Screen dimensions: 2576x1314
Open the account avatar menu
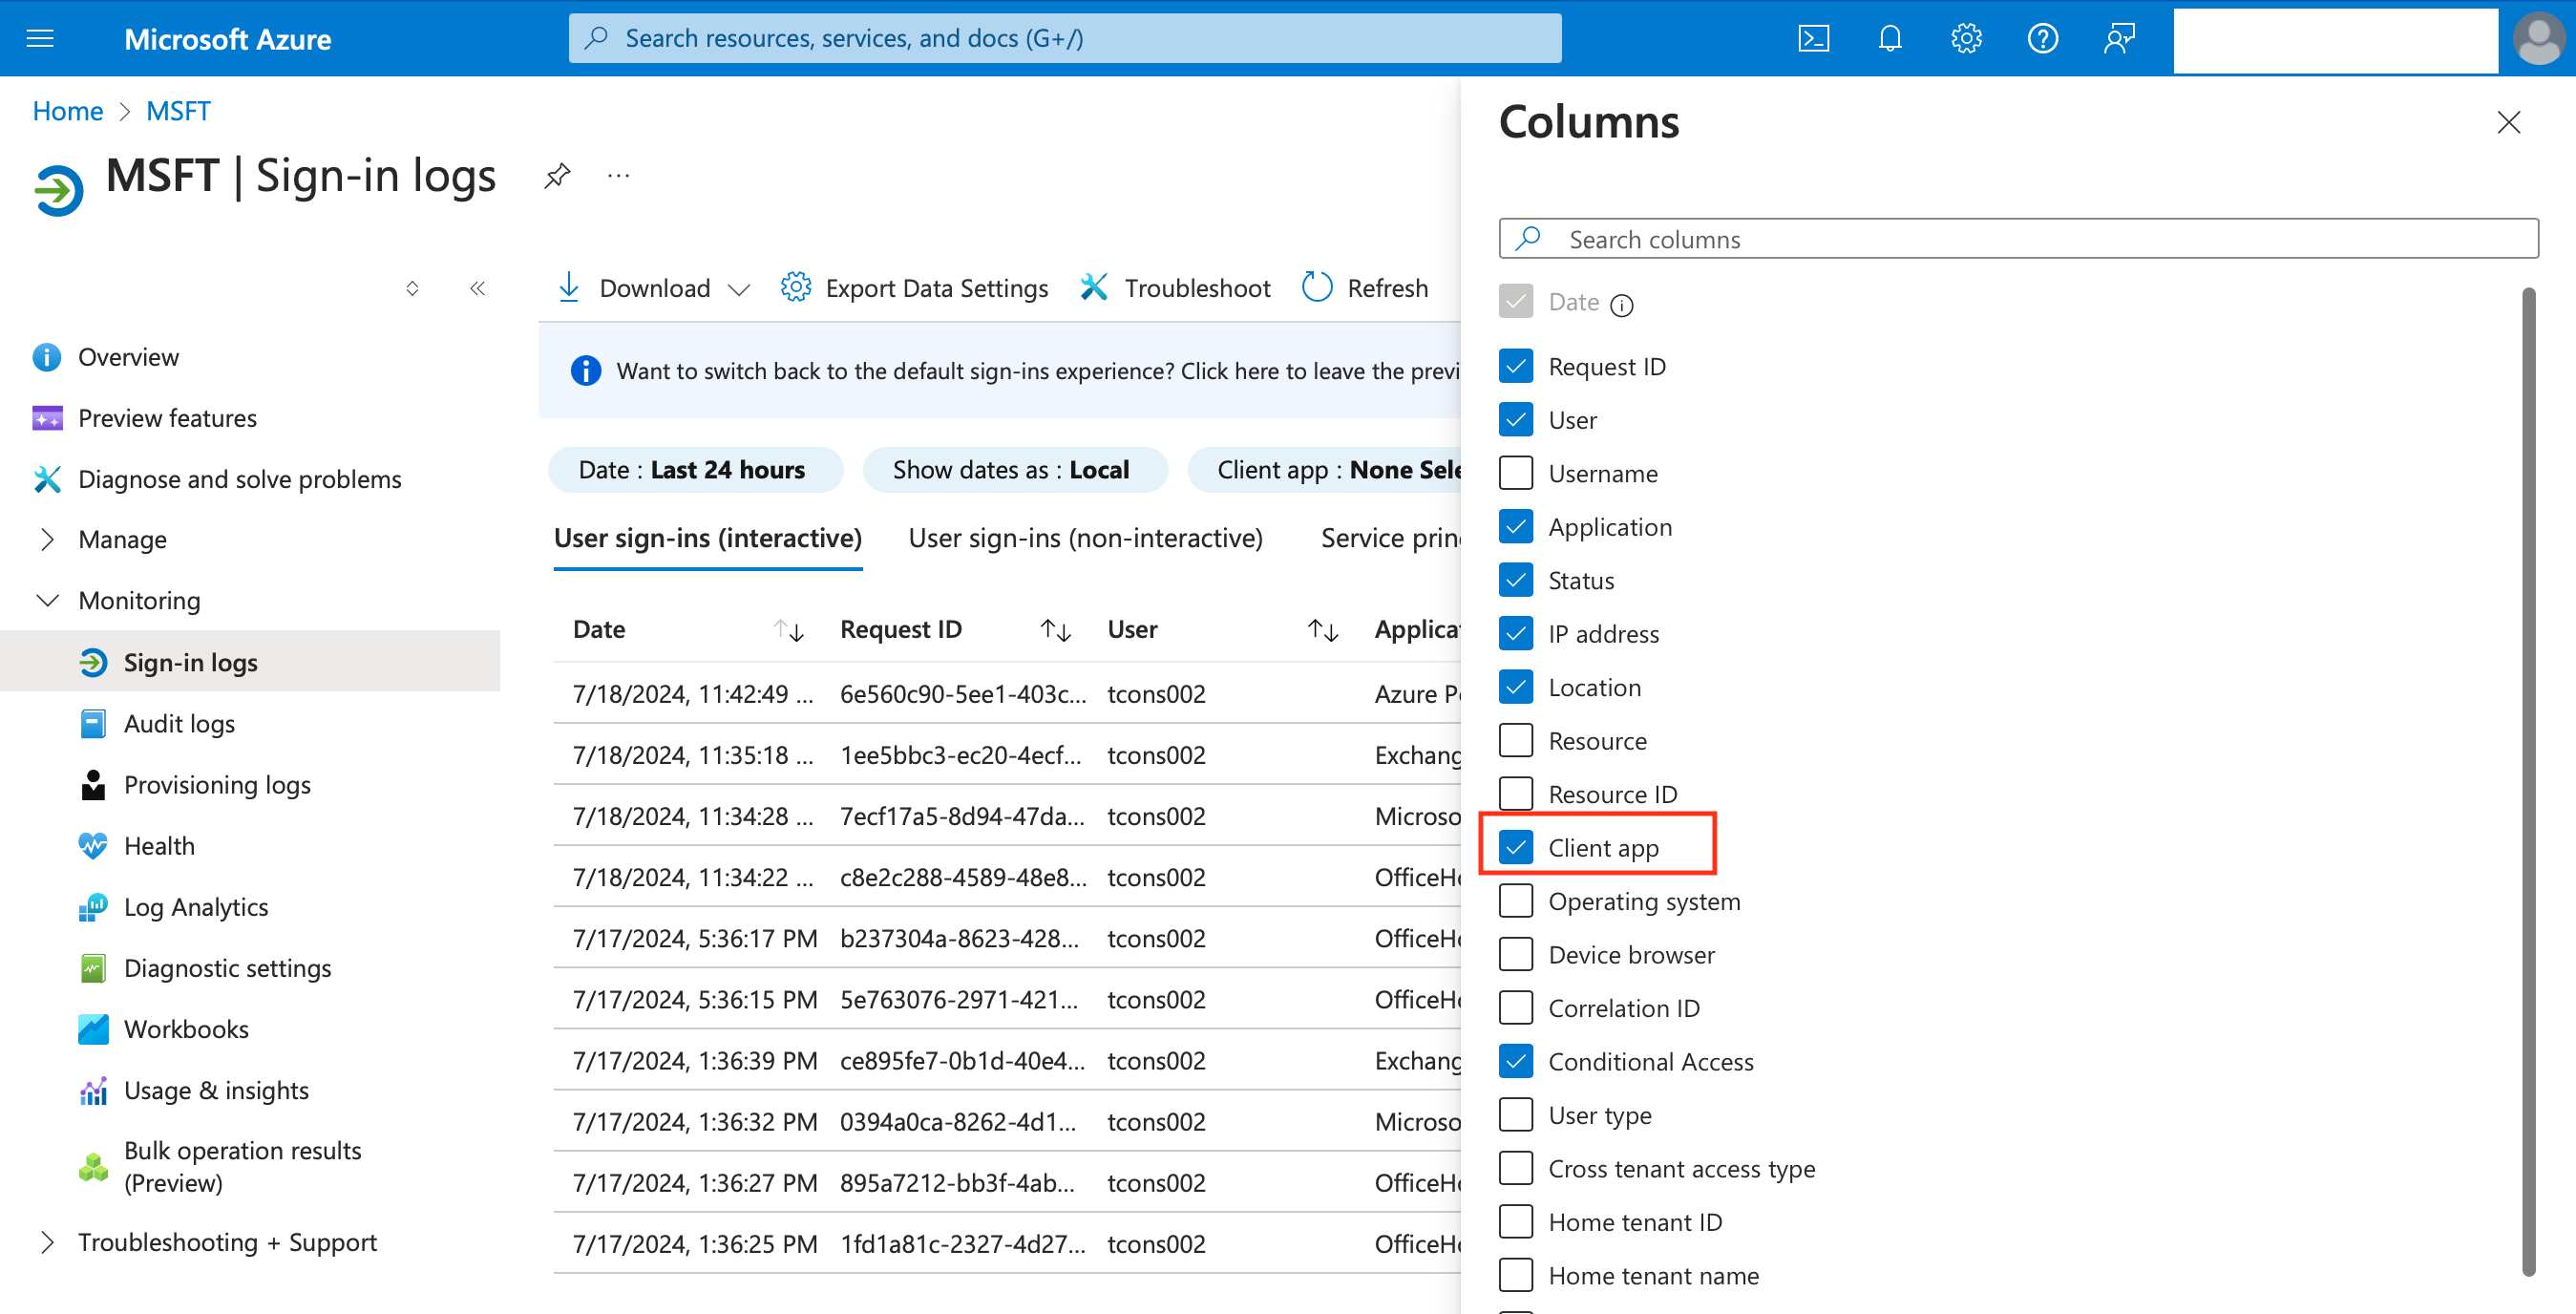[x=2538, y=38]
